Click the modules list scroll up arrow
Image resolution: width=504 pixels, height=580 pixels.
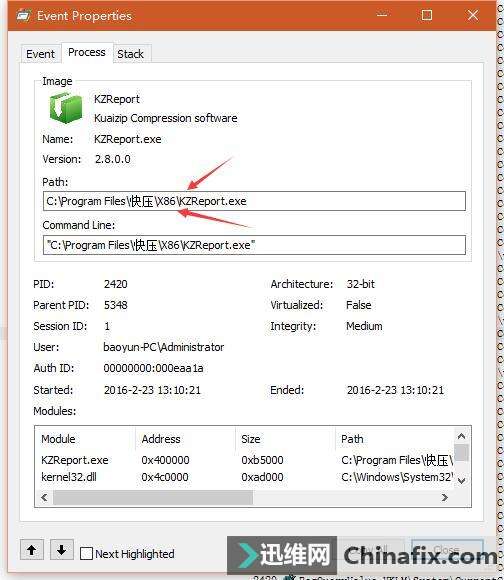(x=461, y=436)
